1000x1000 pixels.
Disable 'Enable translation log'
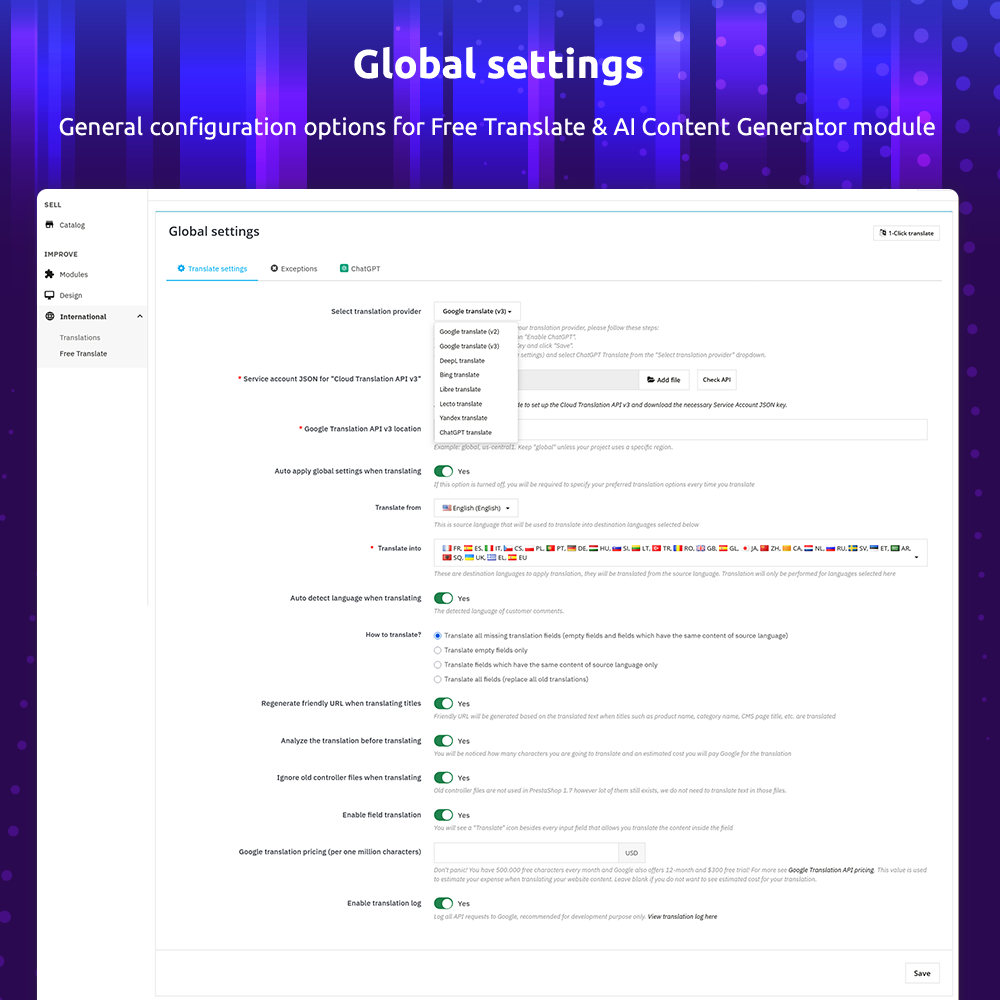click(x=444, y=903)
